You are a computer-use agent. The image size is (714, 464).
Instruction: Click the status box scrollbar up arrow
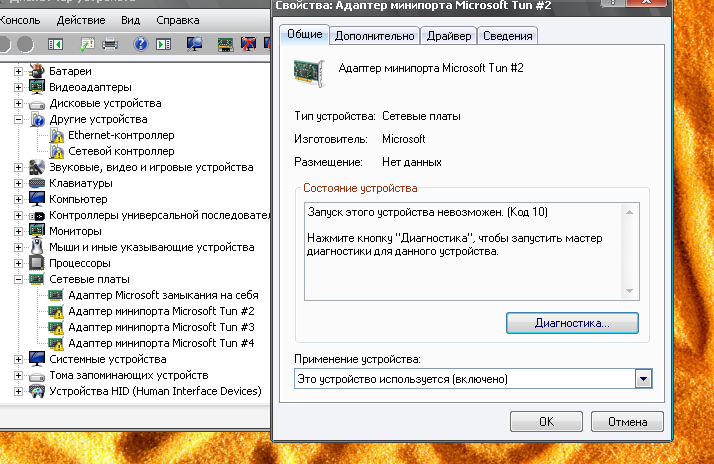(629, 212)
